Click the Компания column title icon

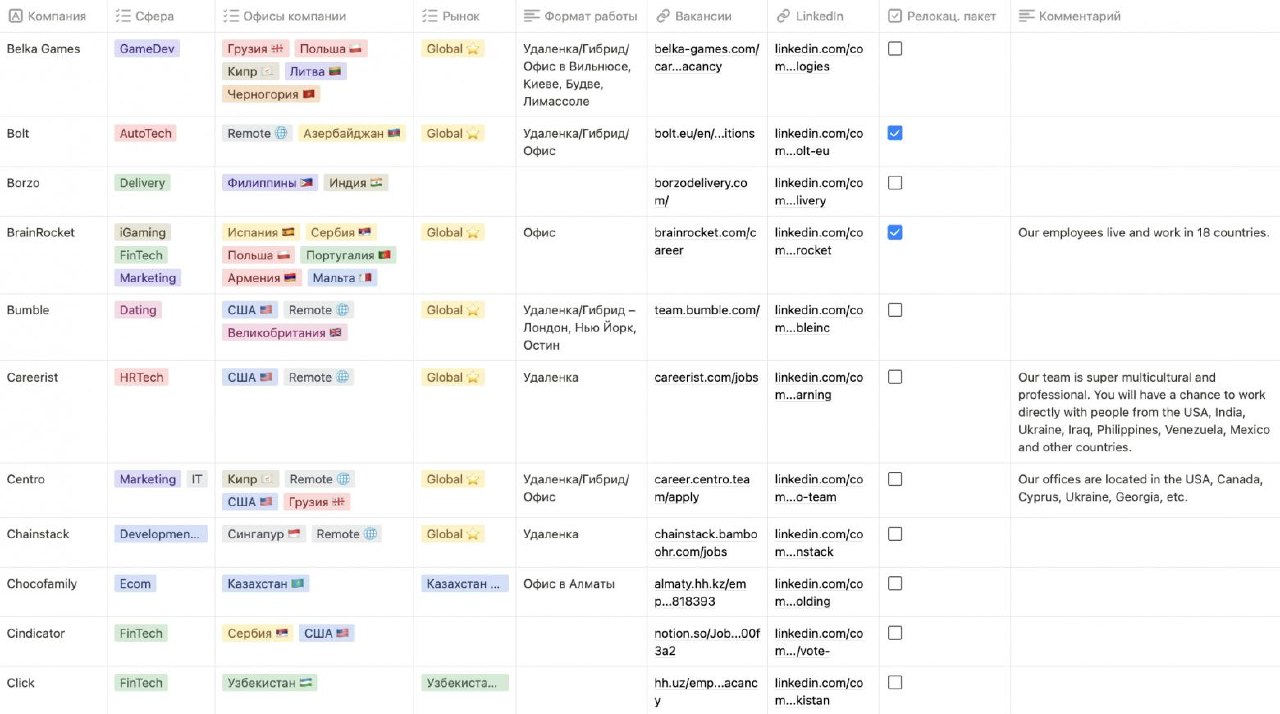pos(15,16)
